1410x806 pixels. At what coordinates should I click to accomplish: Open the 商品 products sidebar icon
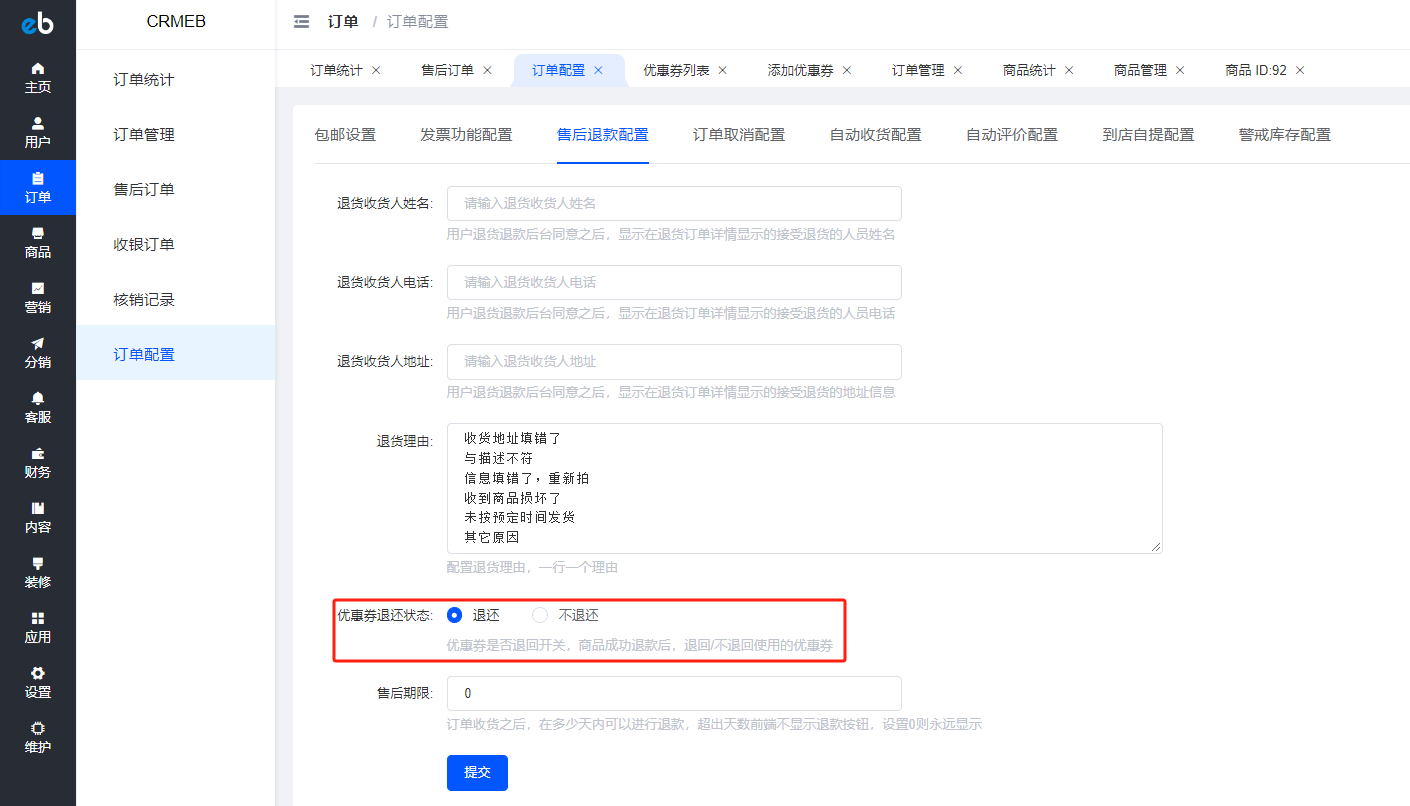38,243
